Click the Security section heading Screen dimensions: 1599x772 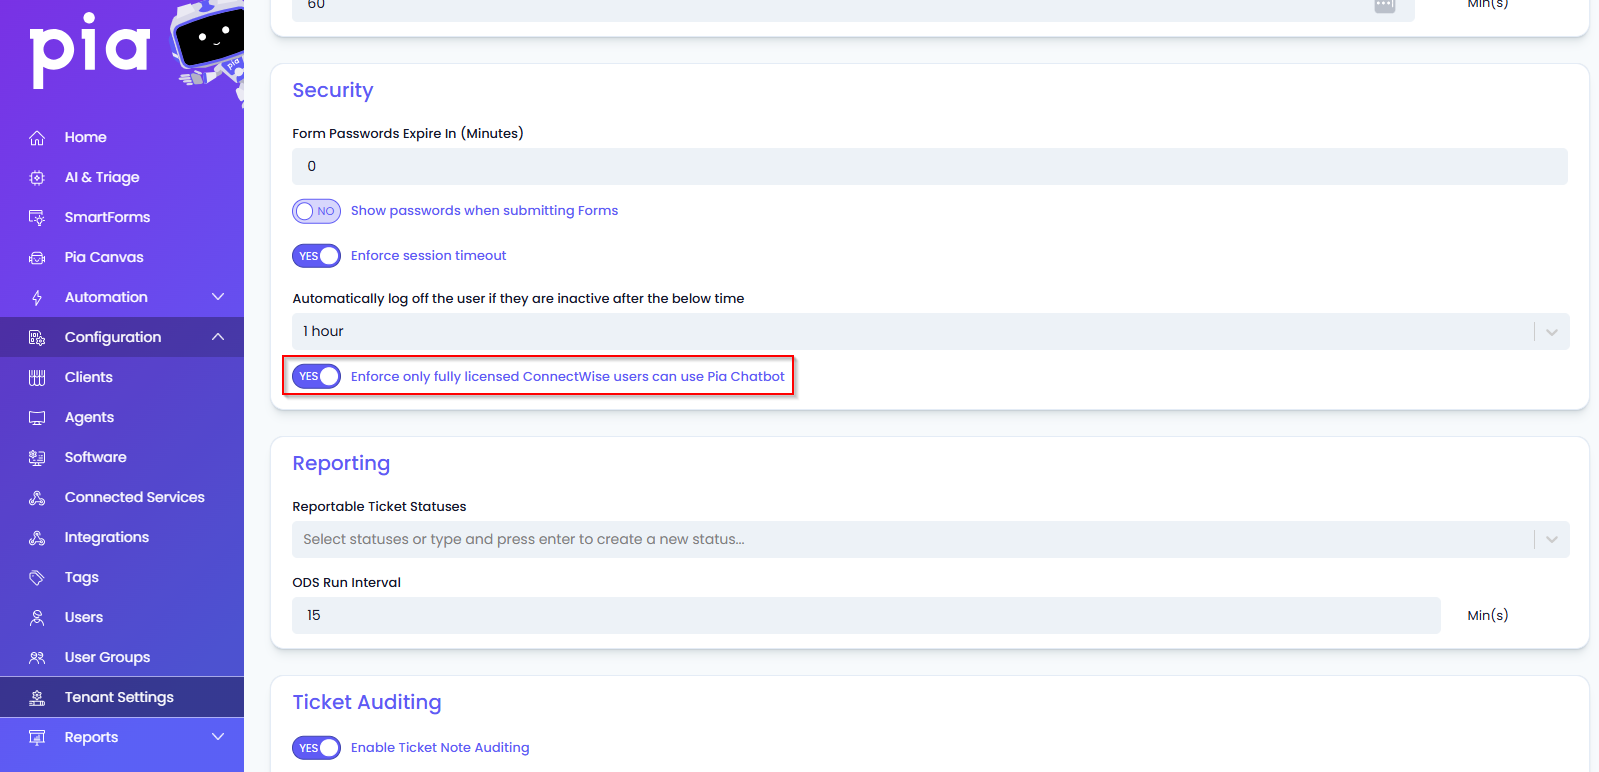tap(333, 91)
